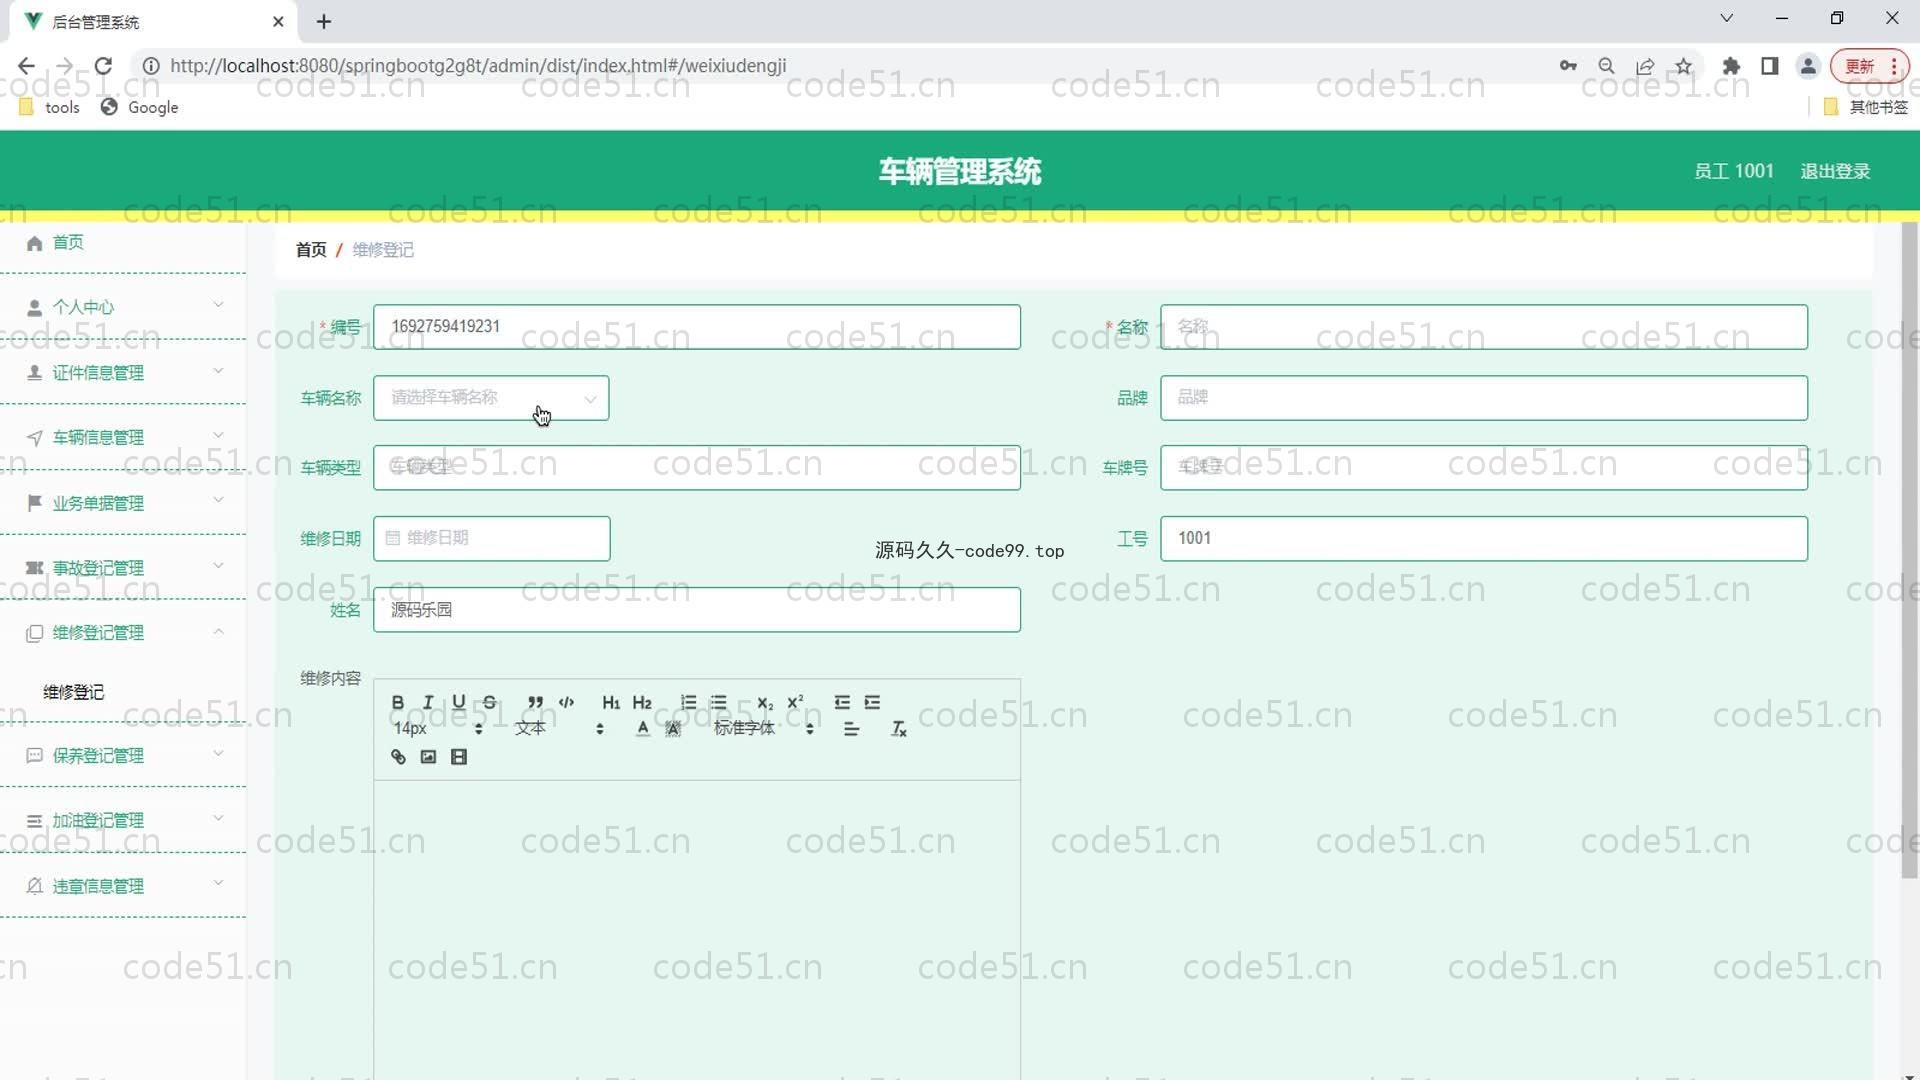Open the 文本 heading style dropdown
Image resolution: width=1920 pixels, height=1080 pixels.
559,728
